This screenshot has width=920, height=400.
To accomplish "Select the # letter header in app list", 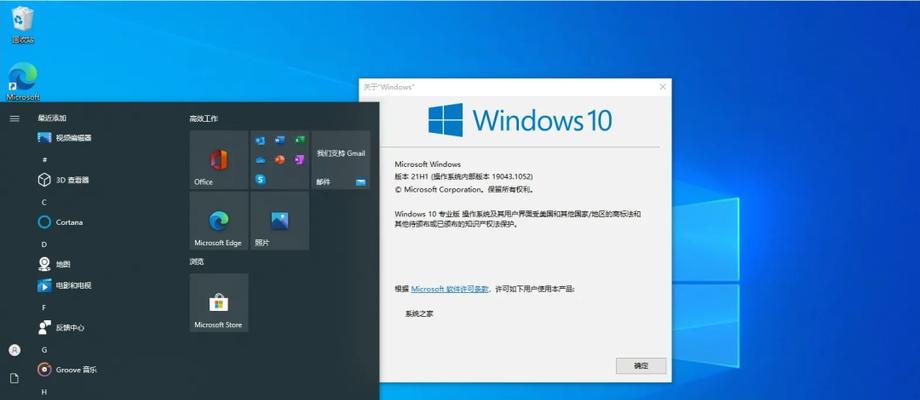I will (x=45, y=160).
